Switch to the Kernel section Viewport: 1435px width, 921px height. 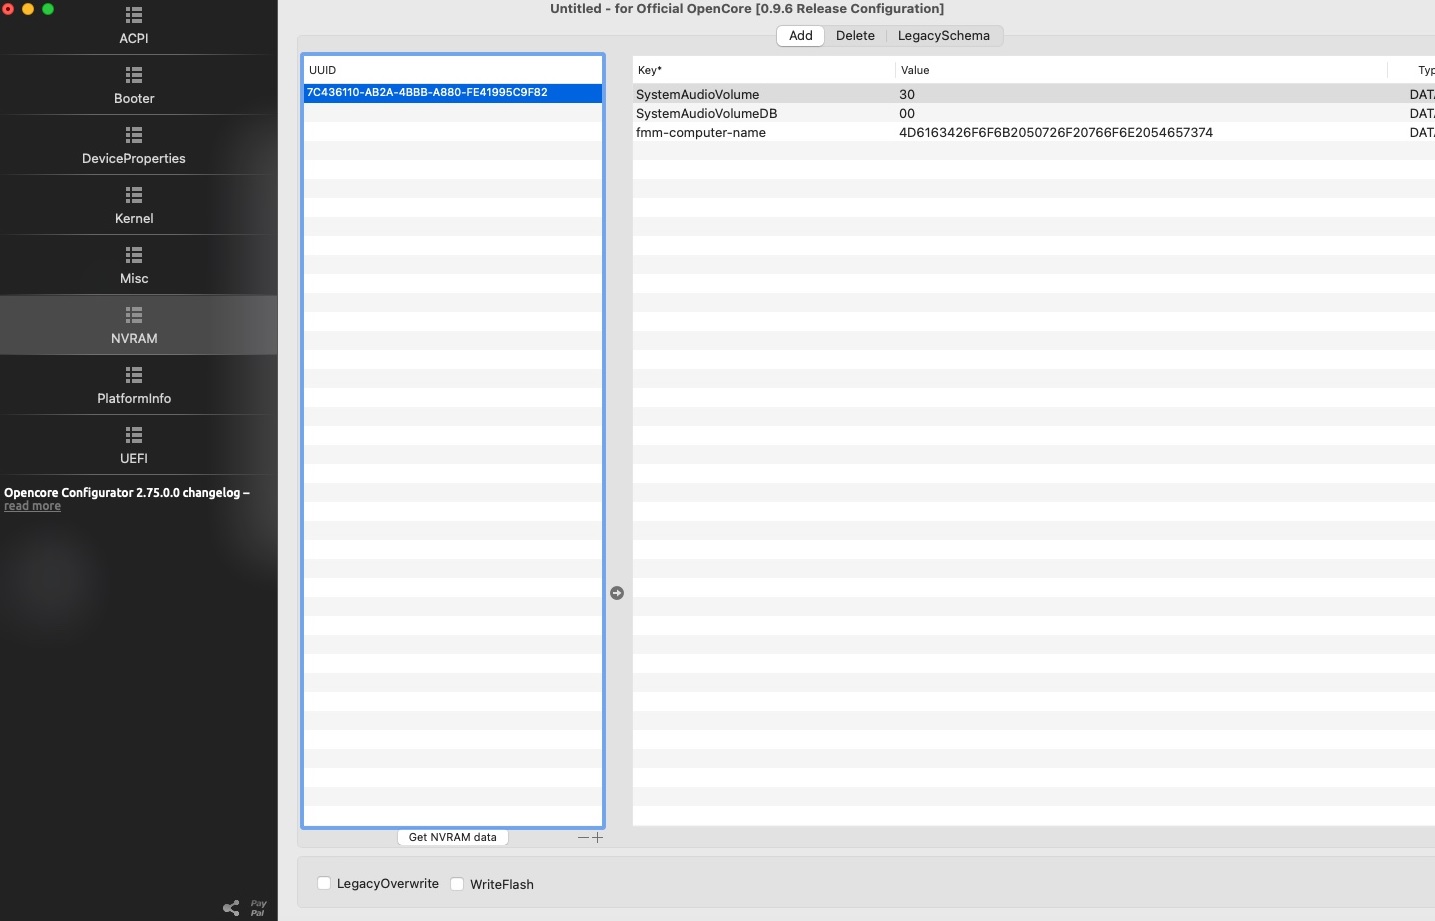click(134, 206)
